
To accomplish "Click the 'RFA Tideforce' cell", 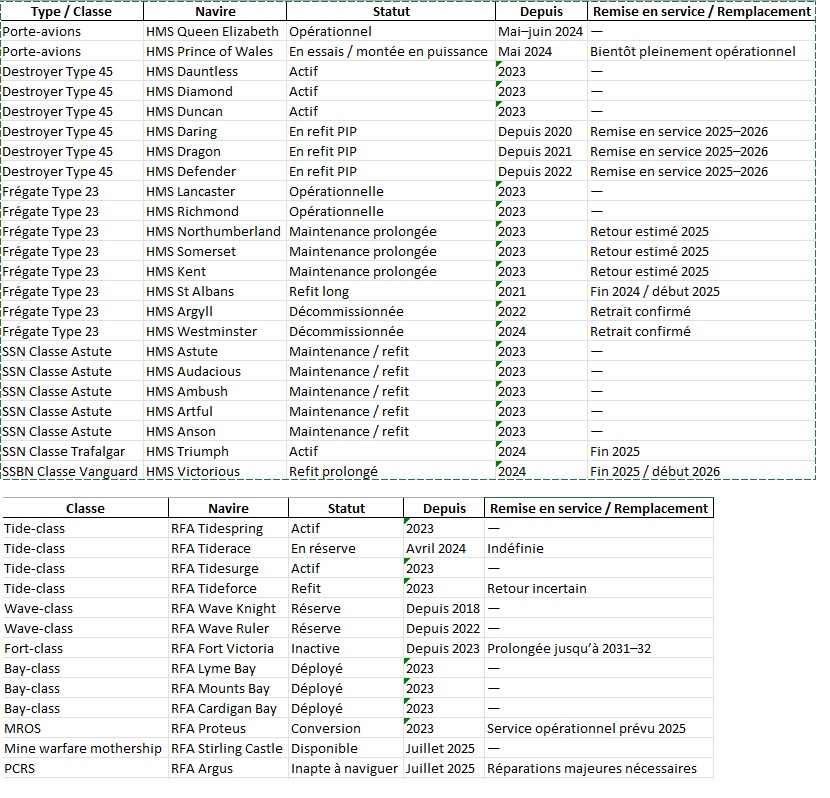I will (228, 589).
